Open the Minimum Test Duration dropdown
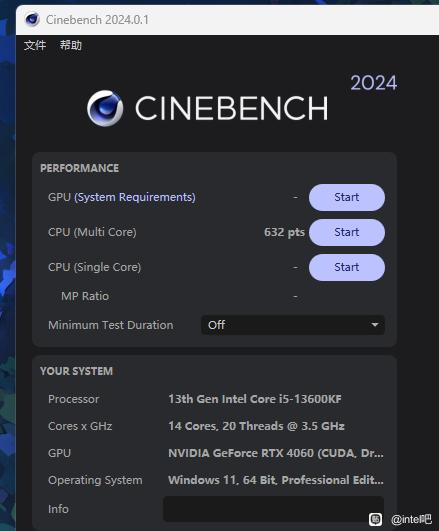Viewport: 439px width, 531px height. [x=293, y=325]
